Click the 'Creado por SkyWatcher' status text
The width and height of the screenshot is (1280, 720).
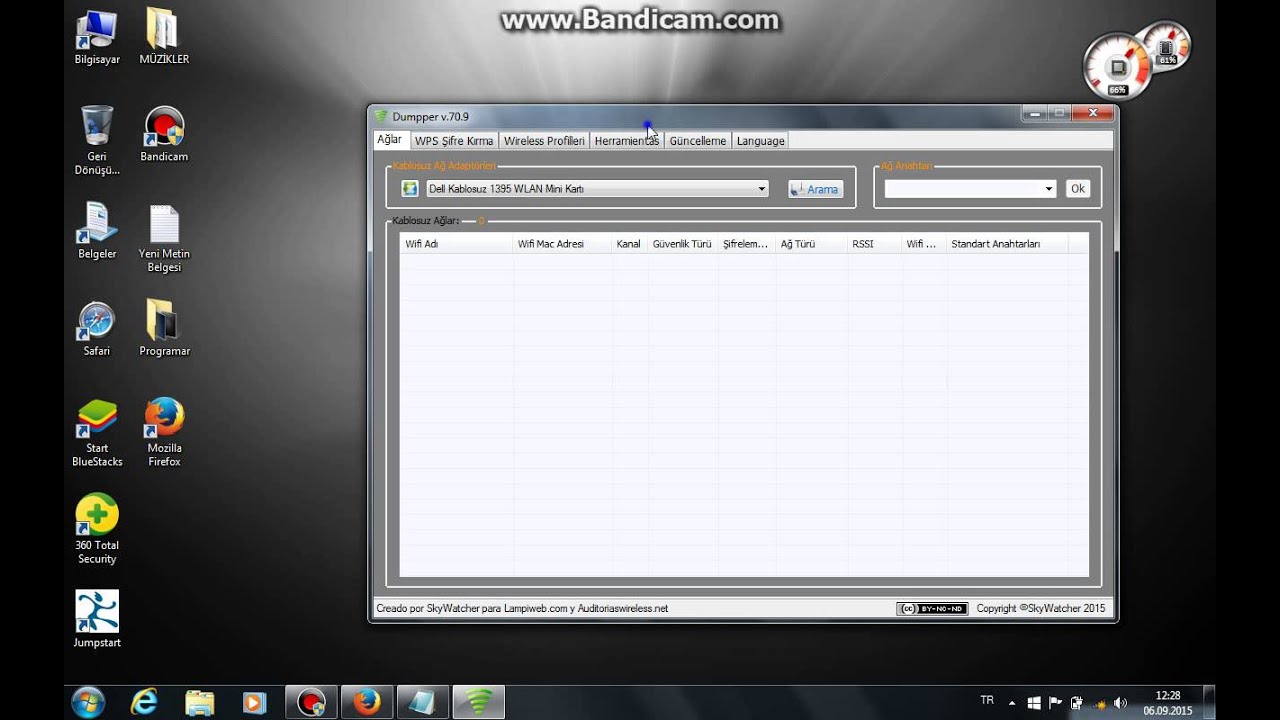[x=522, y=608]
